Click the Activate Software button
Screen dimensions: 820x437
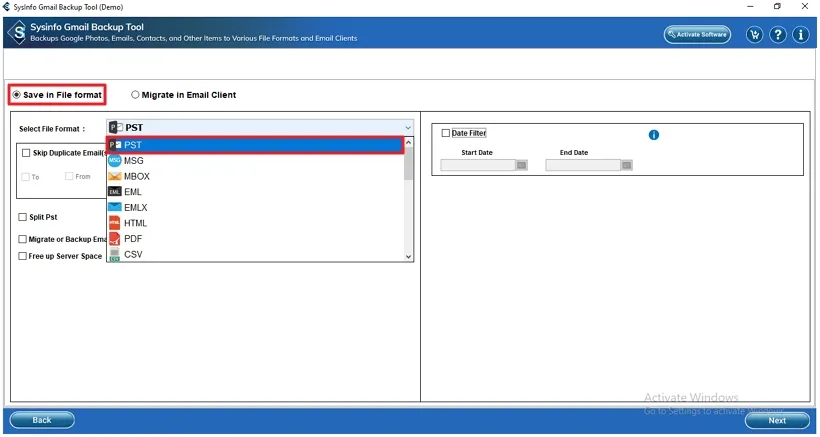click(697, 35)
